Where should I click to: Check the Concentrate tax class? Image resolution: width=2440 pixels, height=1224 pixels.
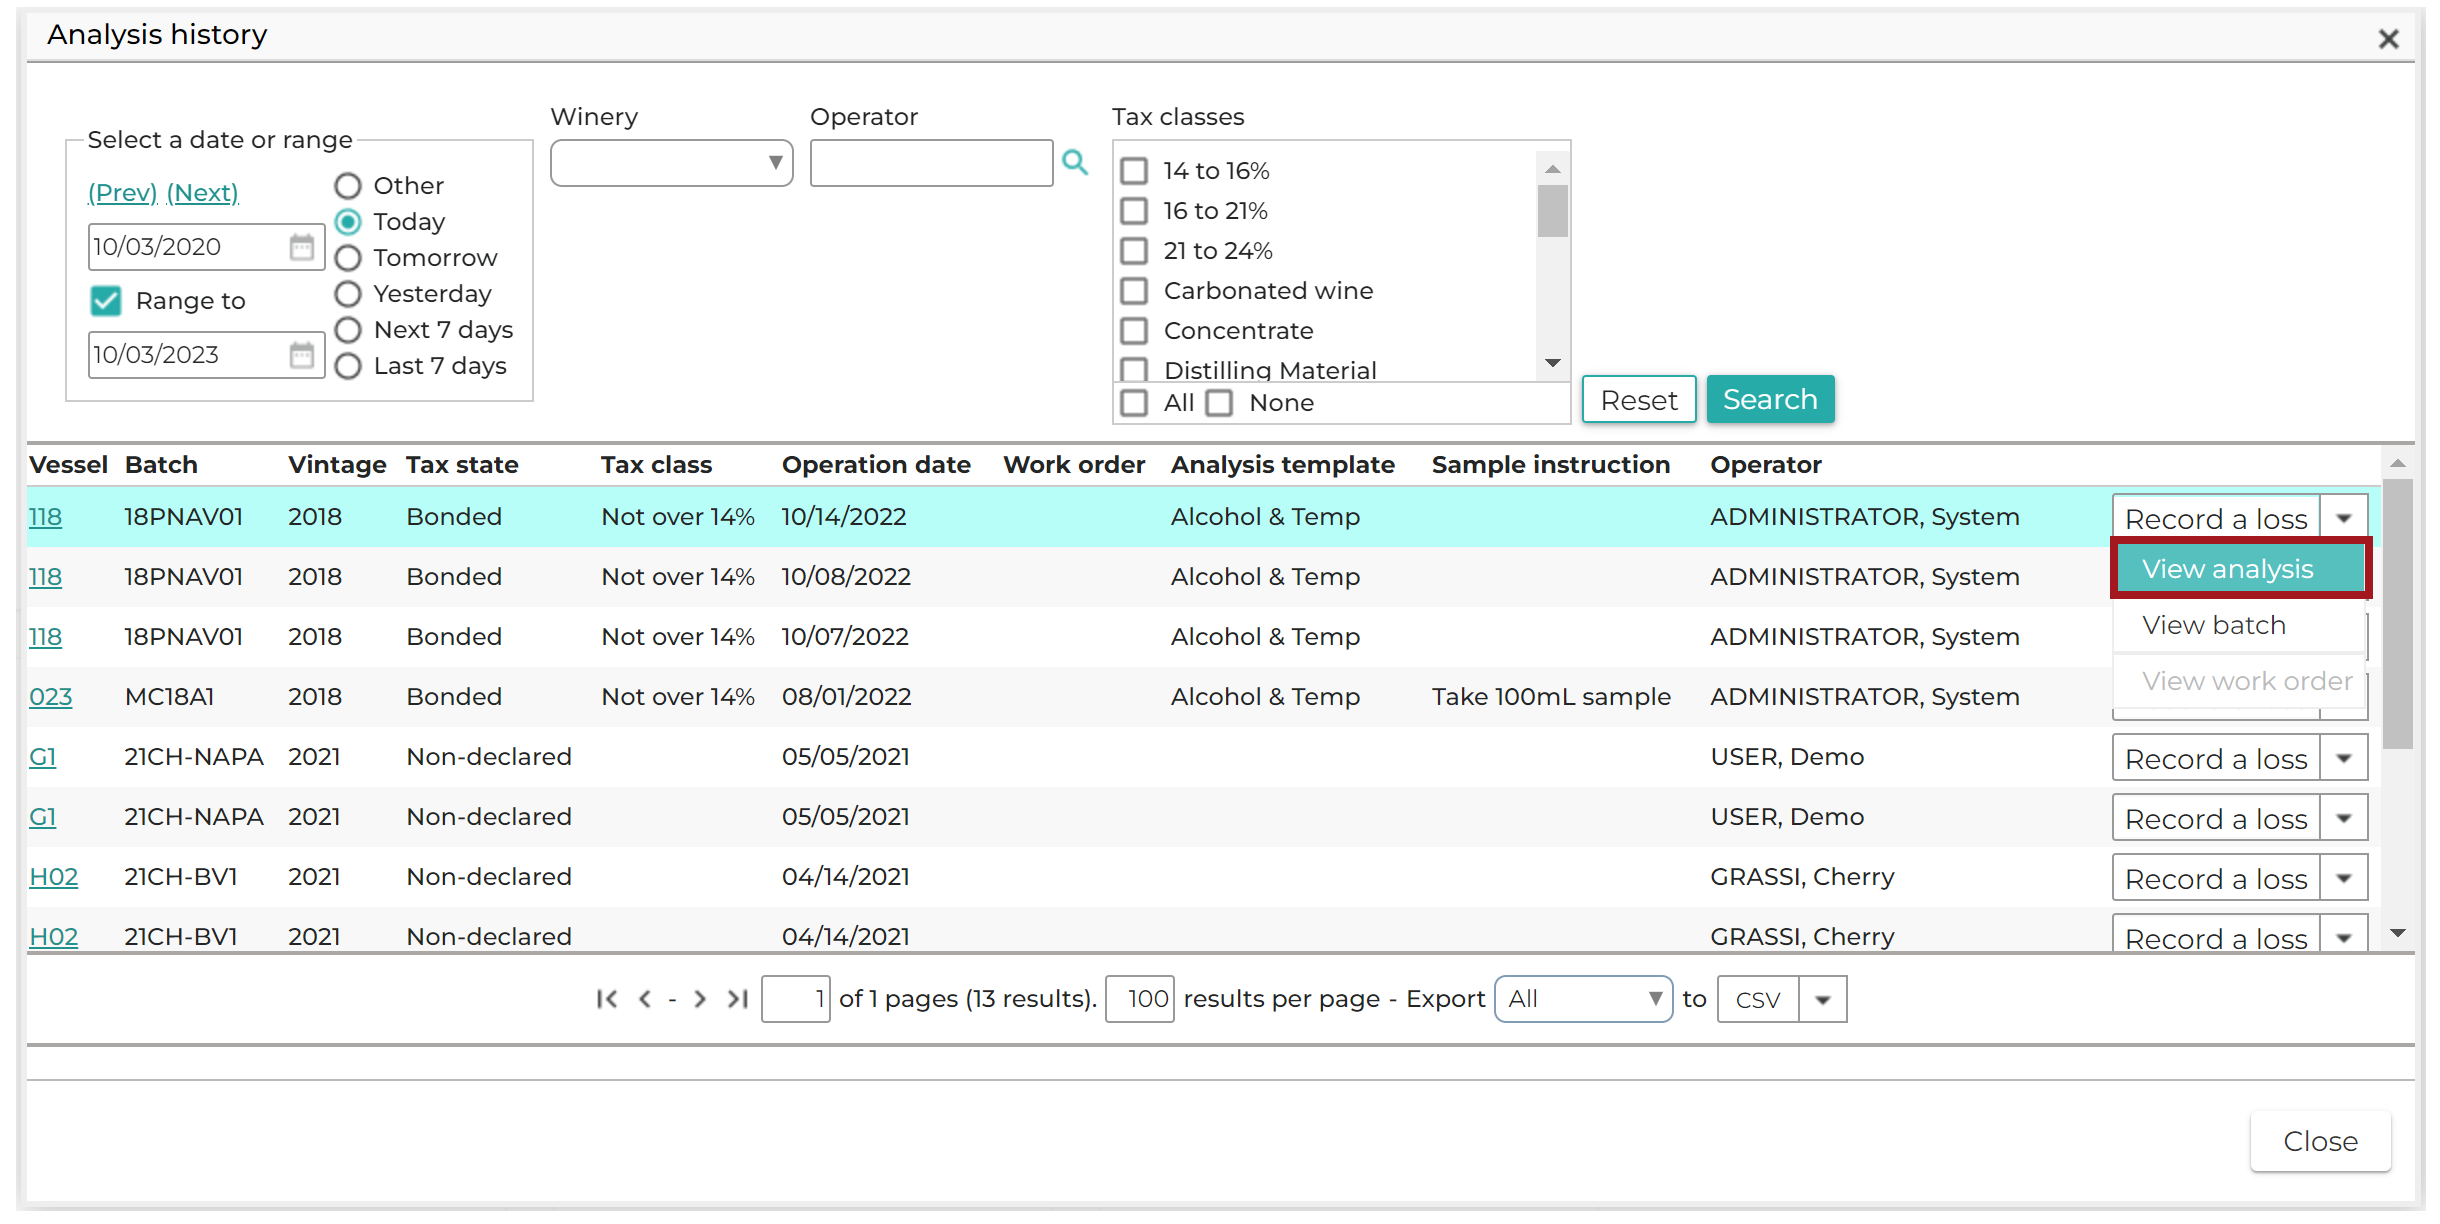[1134, 331]
